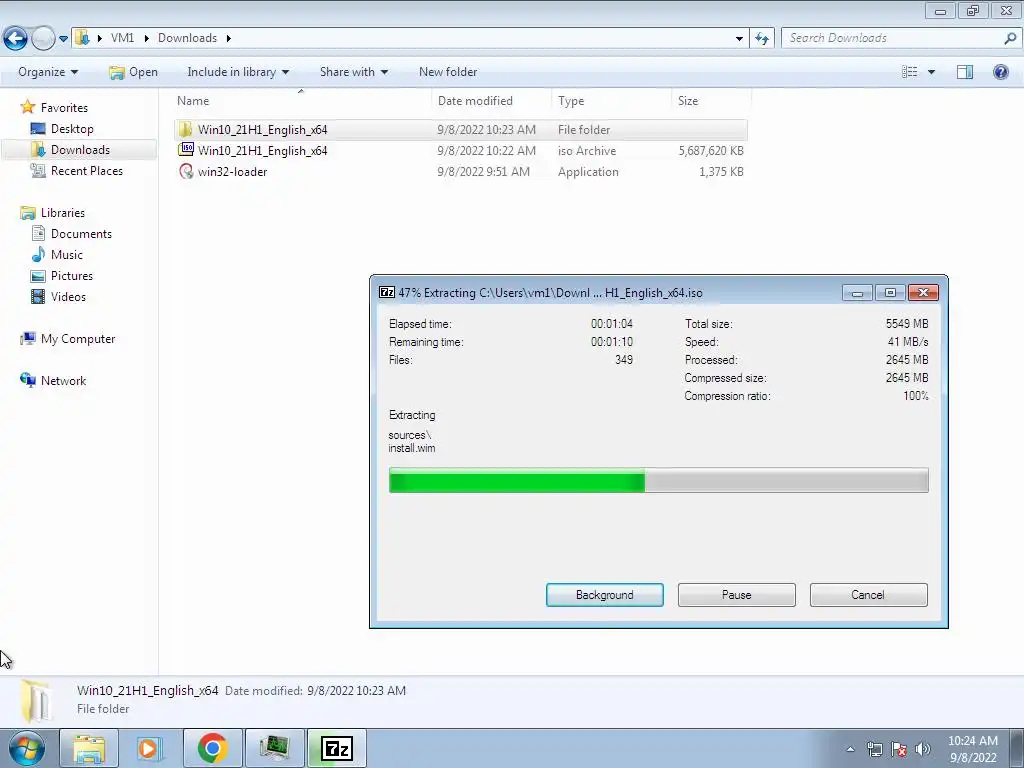Open the Pictures library
The width and height of the screenshot is (1024, 768).
pyautogui.click(x=72, y=275)
